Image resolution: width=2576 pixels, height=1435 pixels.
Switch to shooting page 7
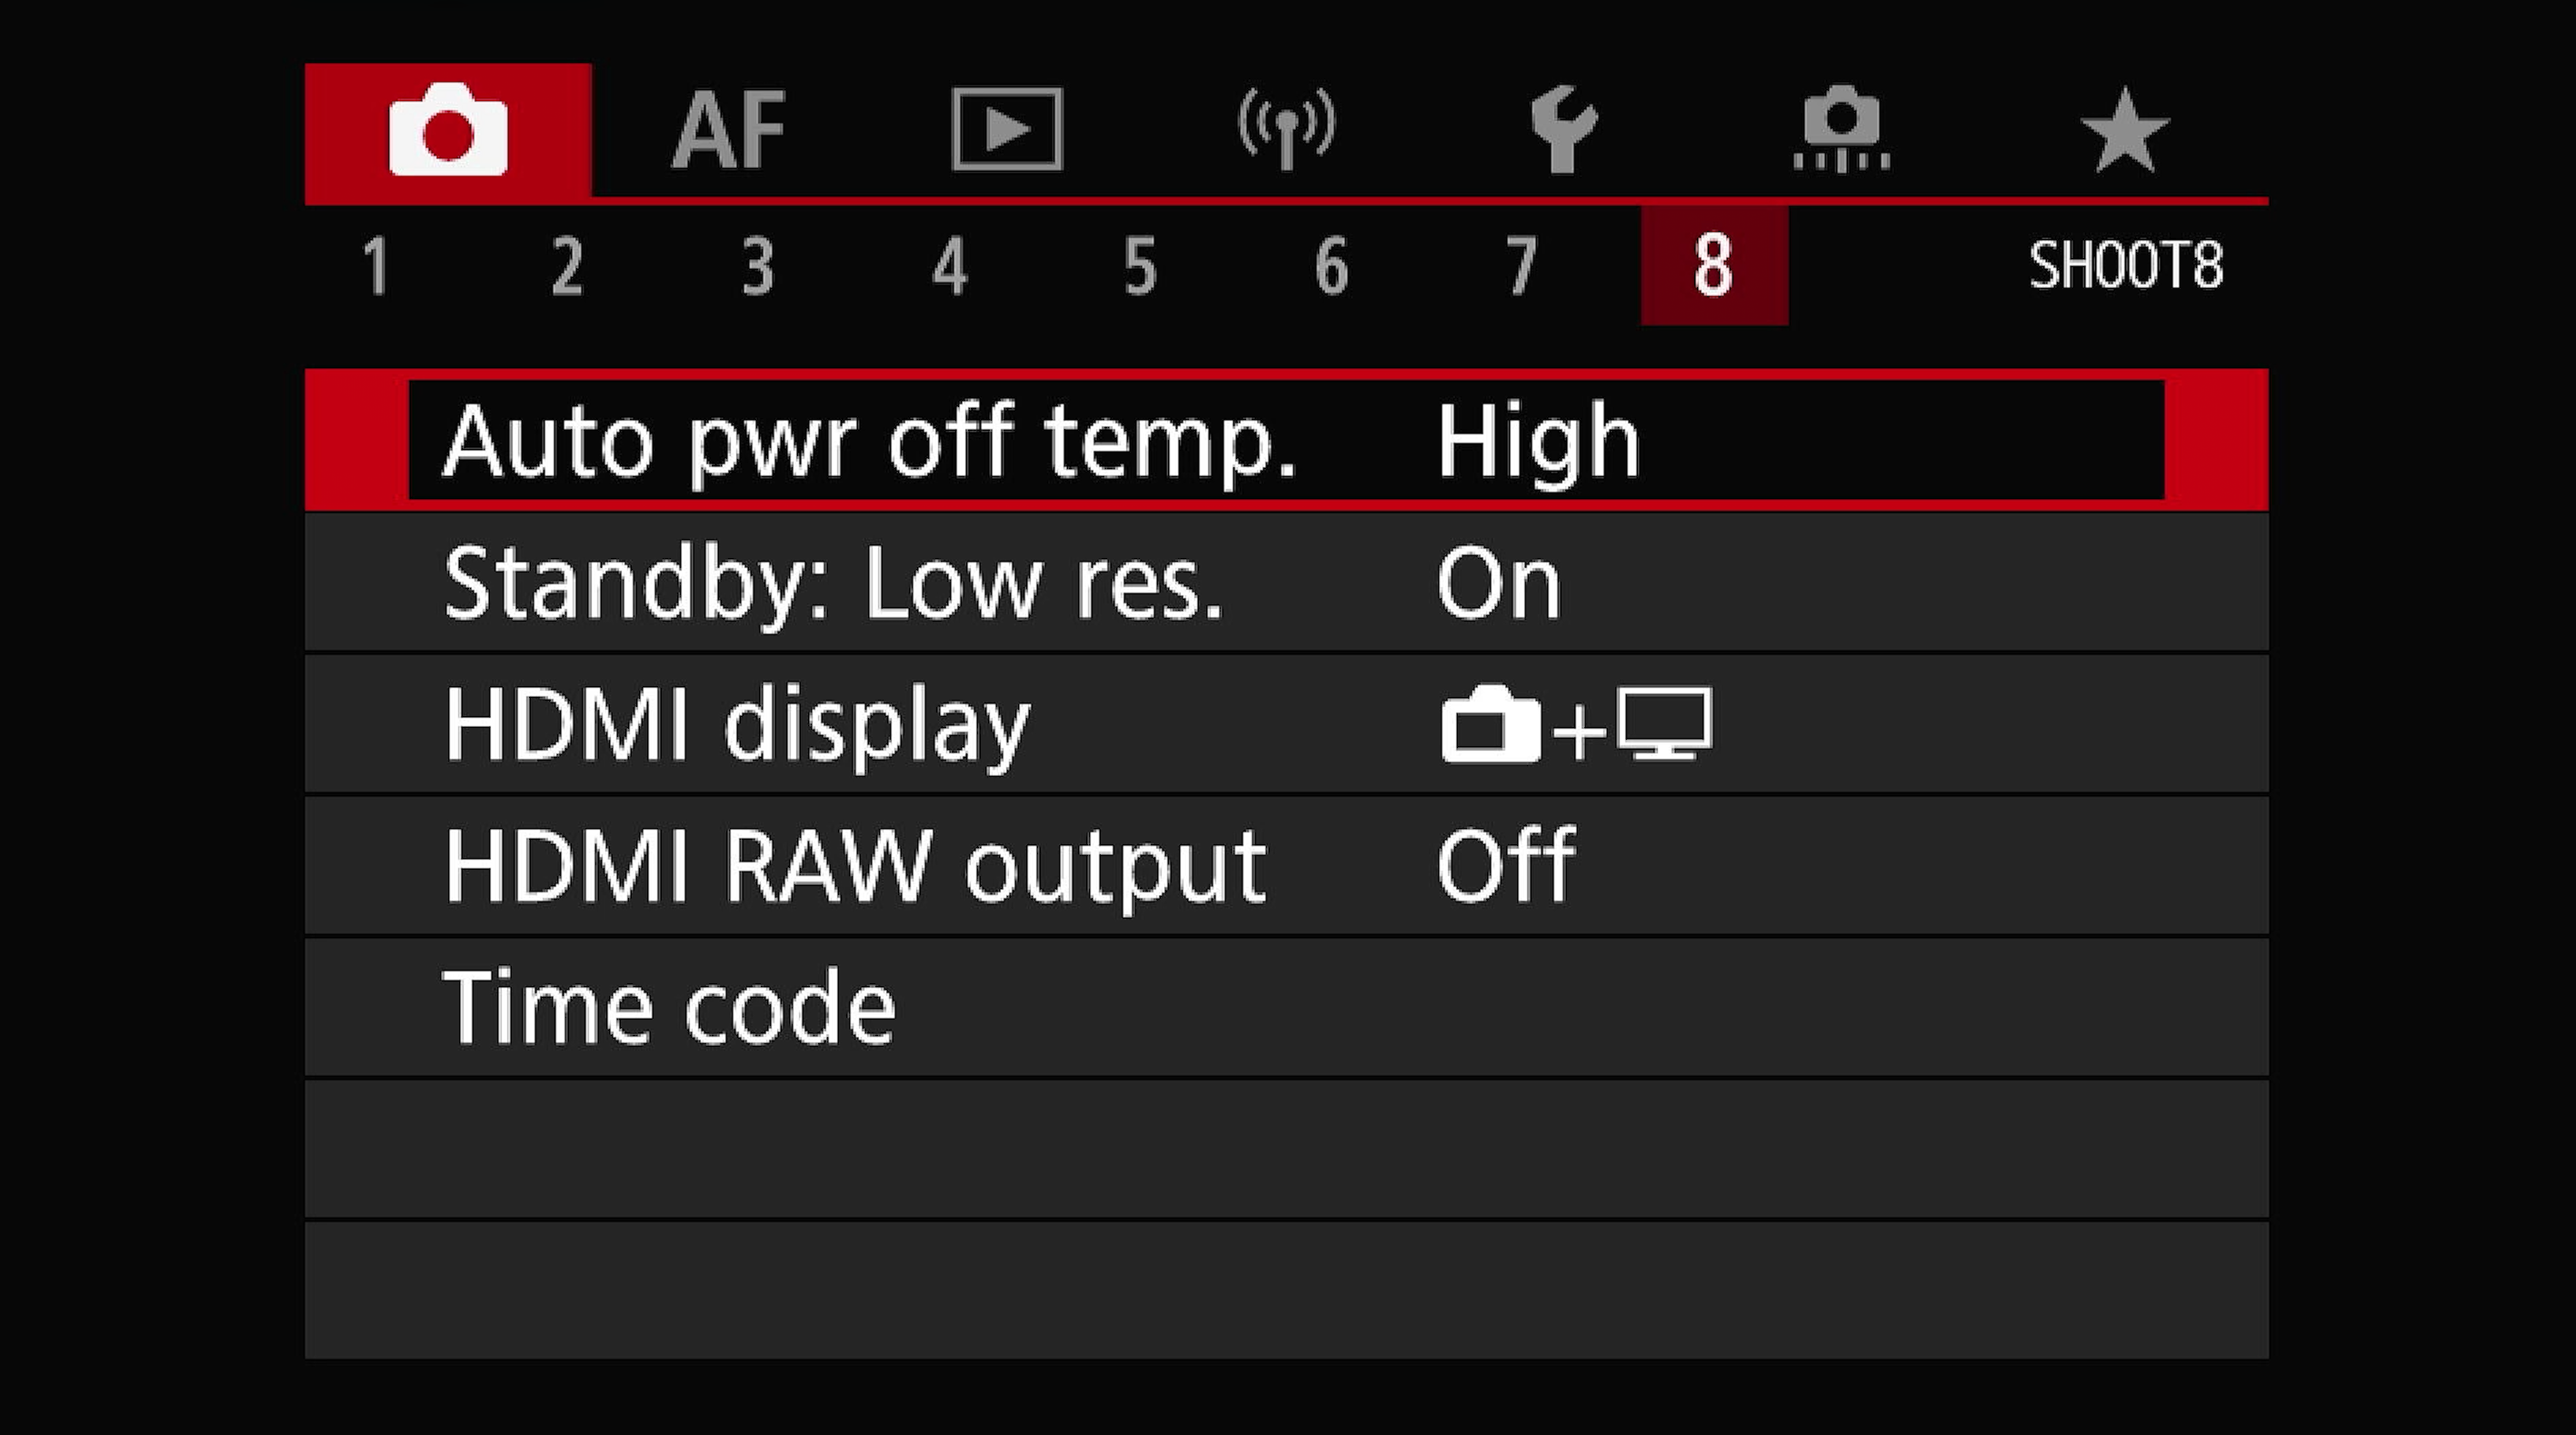(x=1522, y=267)
